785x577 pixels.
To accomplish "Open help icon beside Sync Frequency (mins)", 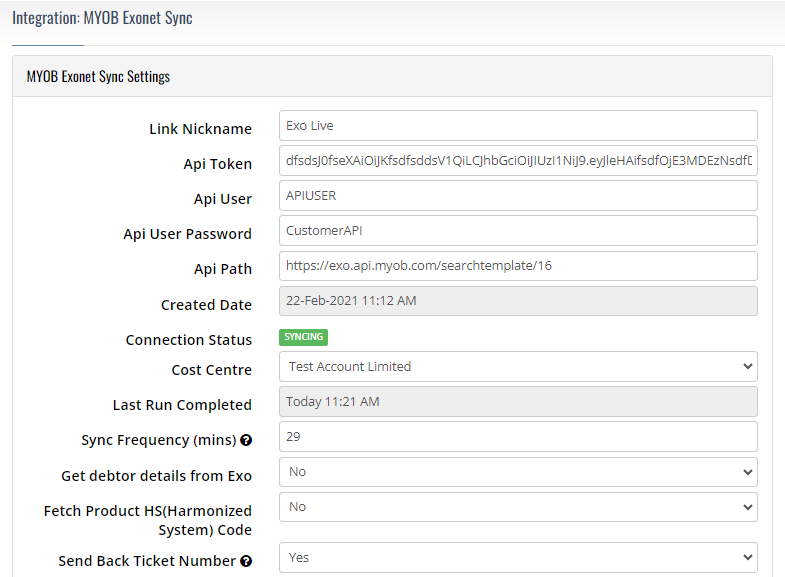I will tap(246, 440).
